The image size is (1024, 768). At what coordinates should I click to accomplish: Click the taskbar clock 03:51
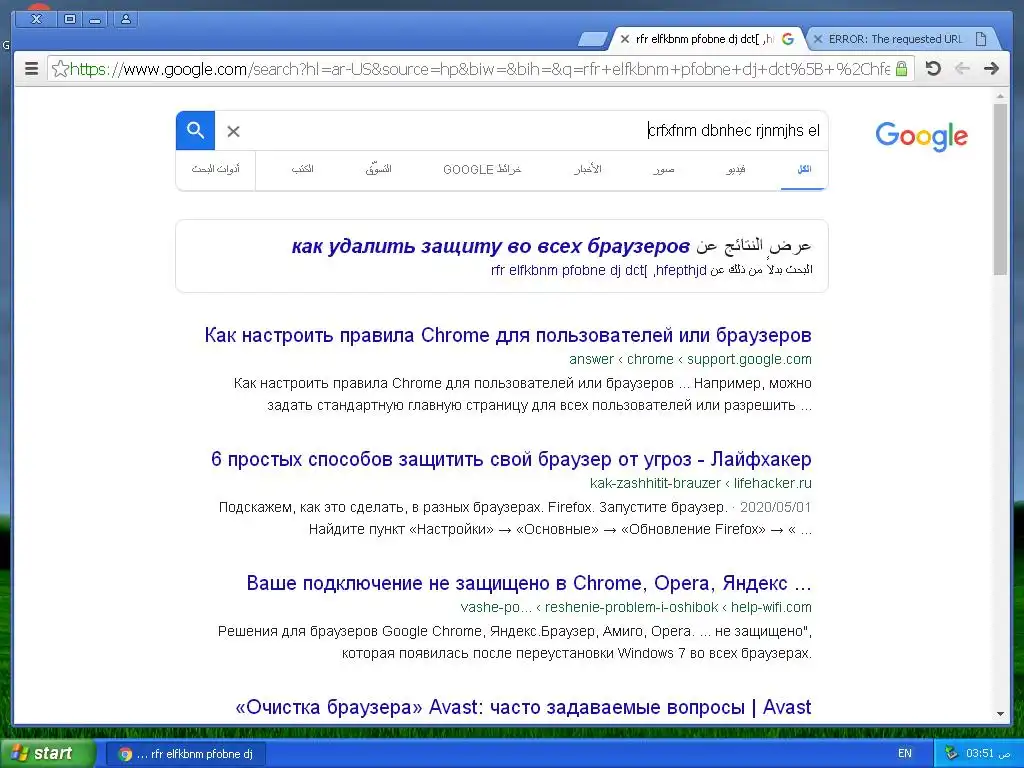(x=987, y=754)
